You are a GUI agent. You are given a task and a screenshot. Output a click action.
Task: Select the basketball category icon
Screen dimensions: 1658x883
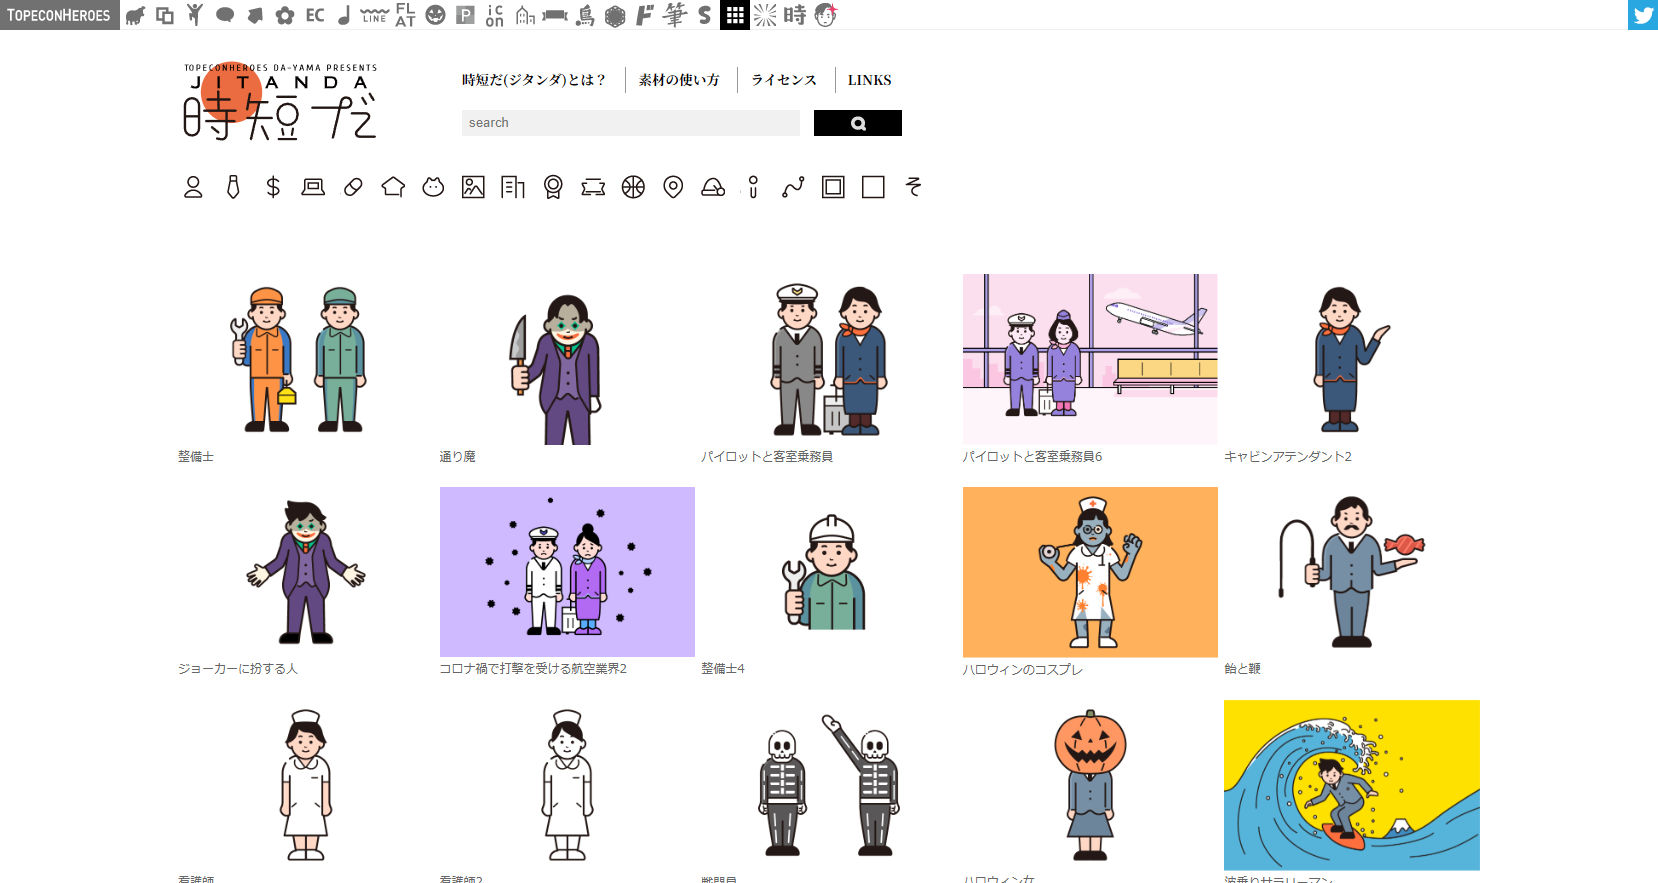click(x=633, y=187)
